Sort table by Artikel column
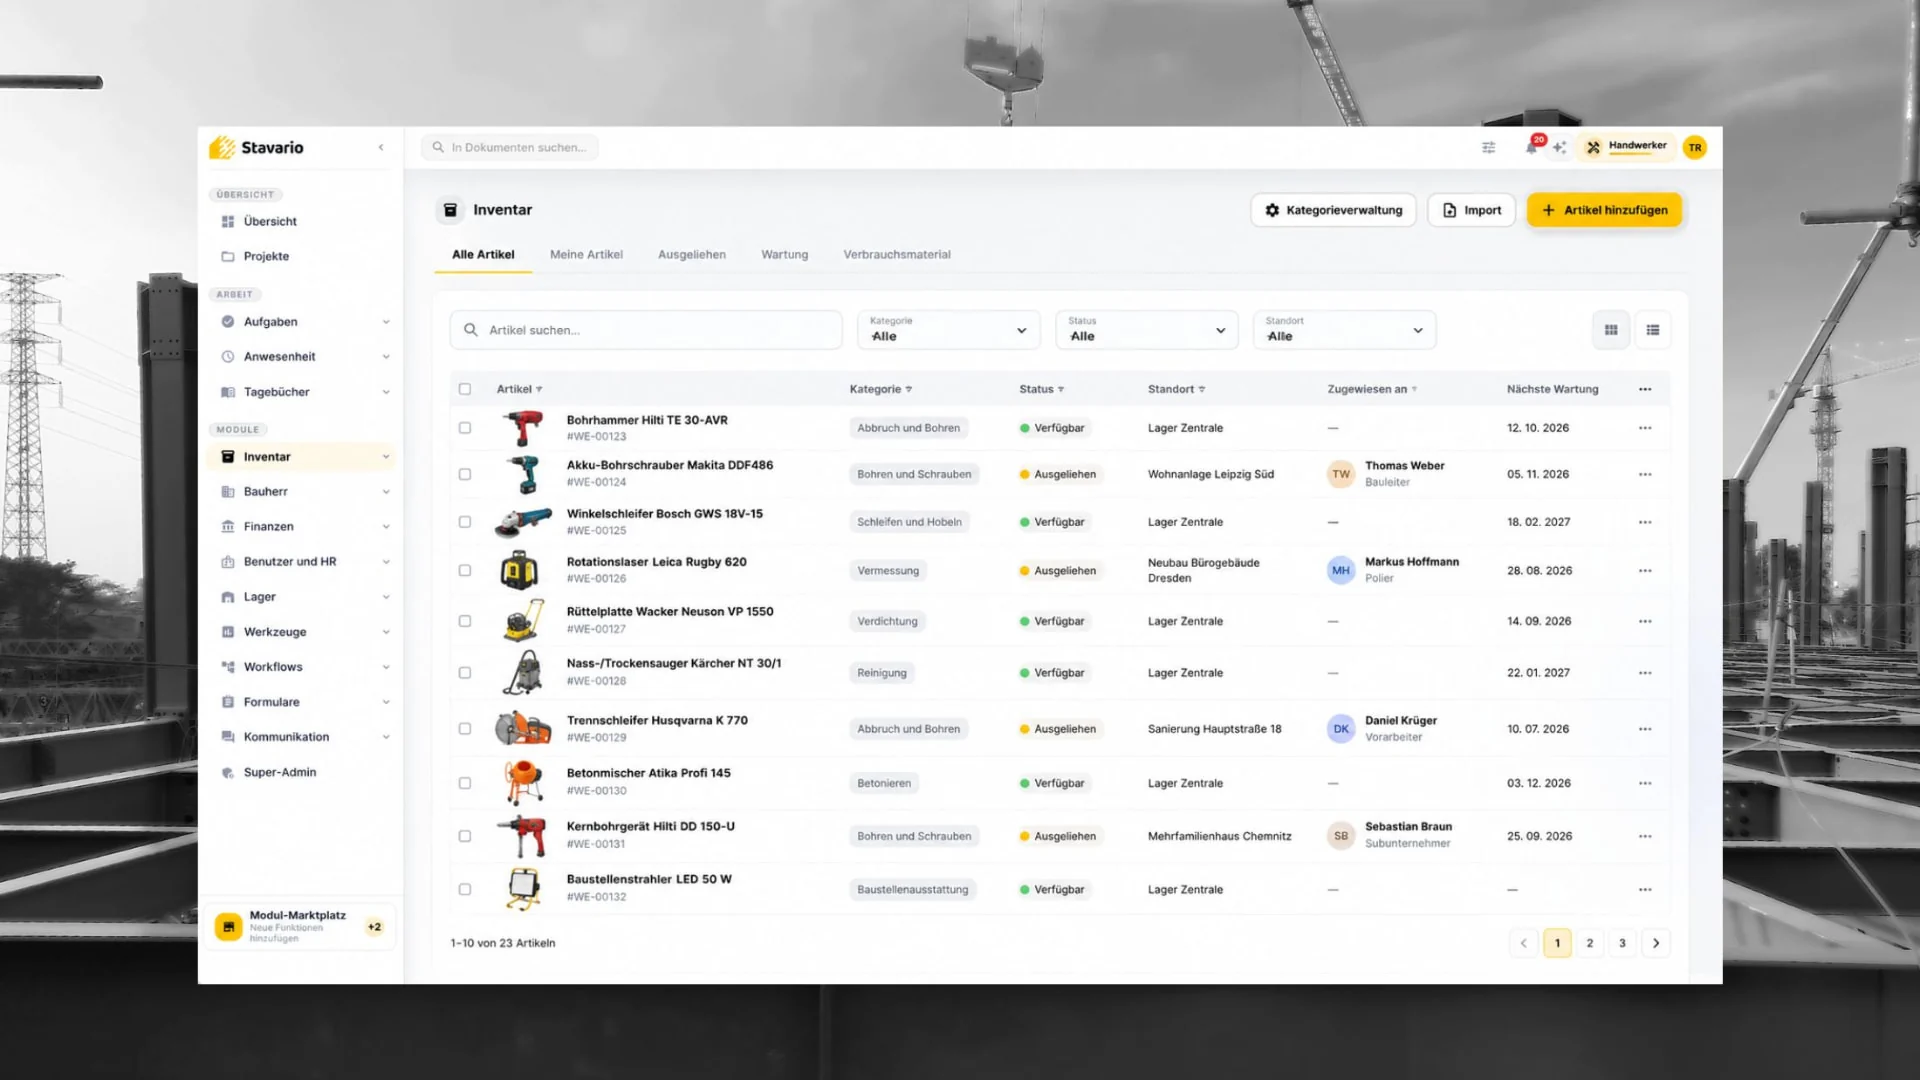Screen dimensions: 1920x1080 point(519,389)
